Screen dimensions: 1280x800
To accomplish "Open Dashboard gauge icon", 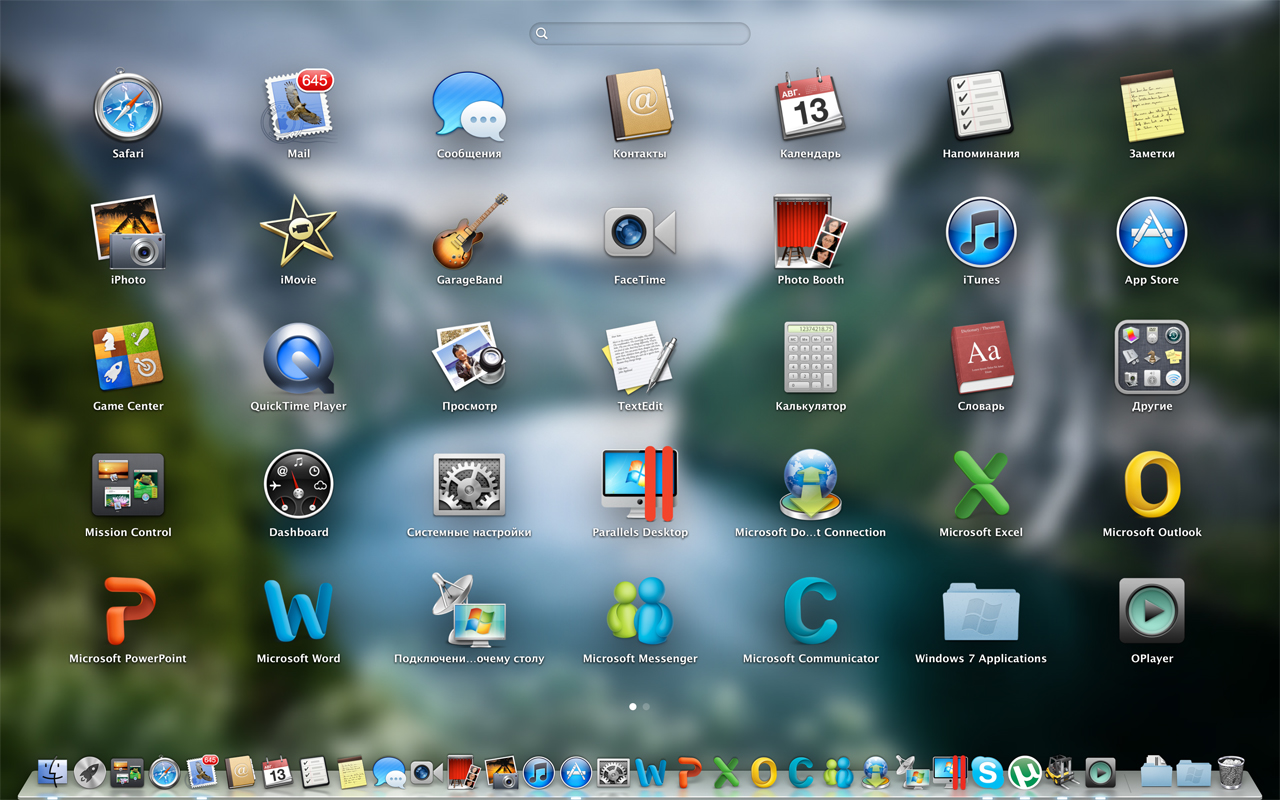I will point(298,485).
